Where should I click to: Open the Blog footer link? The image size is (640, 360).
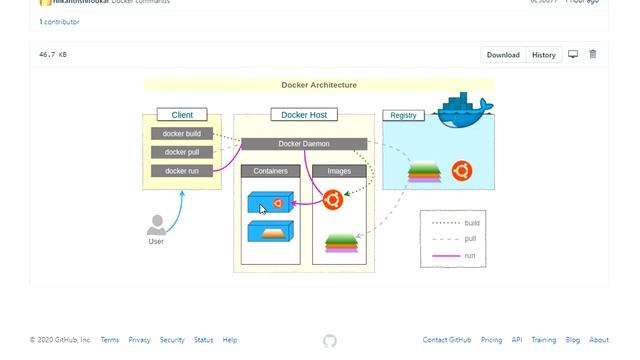(573, 340)
